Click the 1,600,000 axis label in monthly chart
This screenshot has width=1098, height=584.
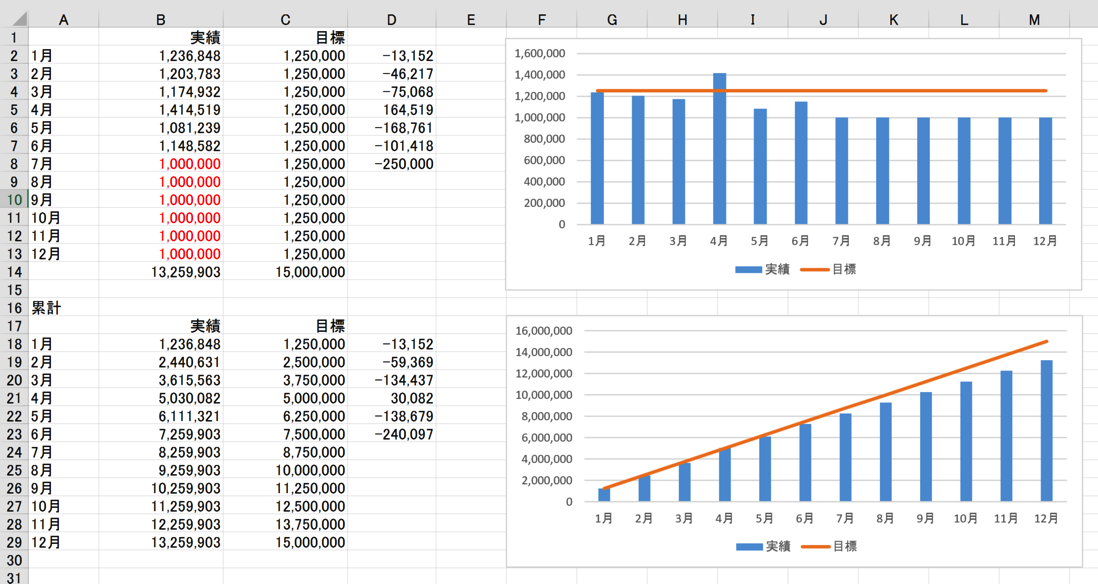(x=540, y=53)
